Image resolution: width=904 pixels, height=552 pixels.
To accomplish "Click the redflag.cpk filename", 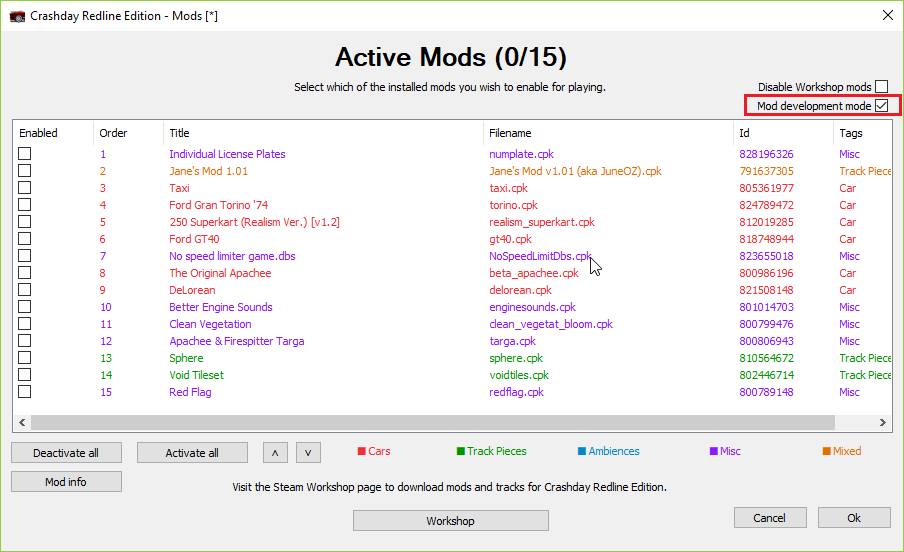I will point(517,392).
